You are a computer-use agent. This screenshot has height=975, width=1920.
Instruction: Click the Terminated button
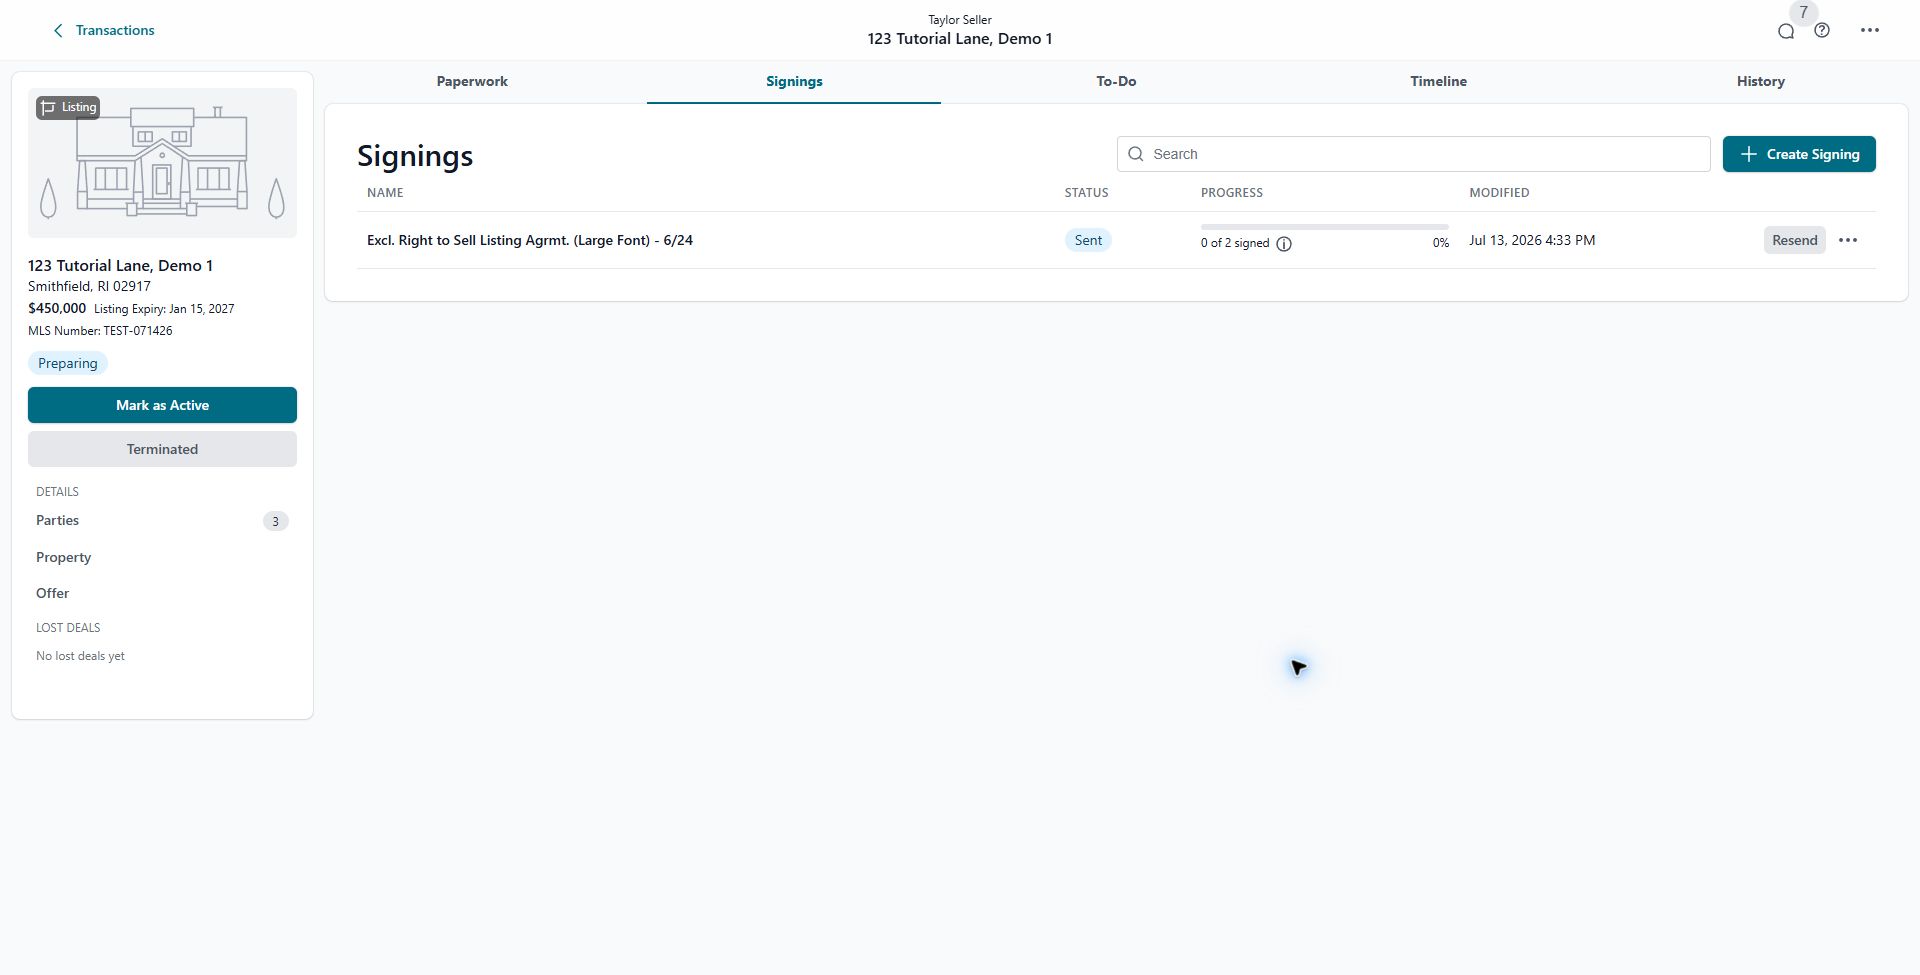pyautogui.click(x=162, y=449)
